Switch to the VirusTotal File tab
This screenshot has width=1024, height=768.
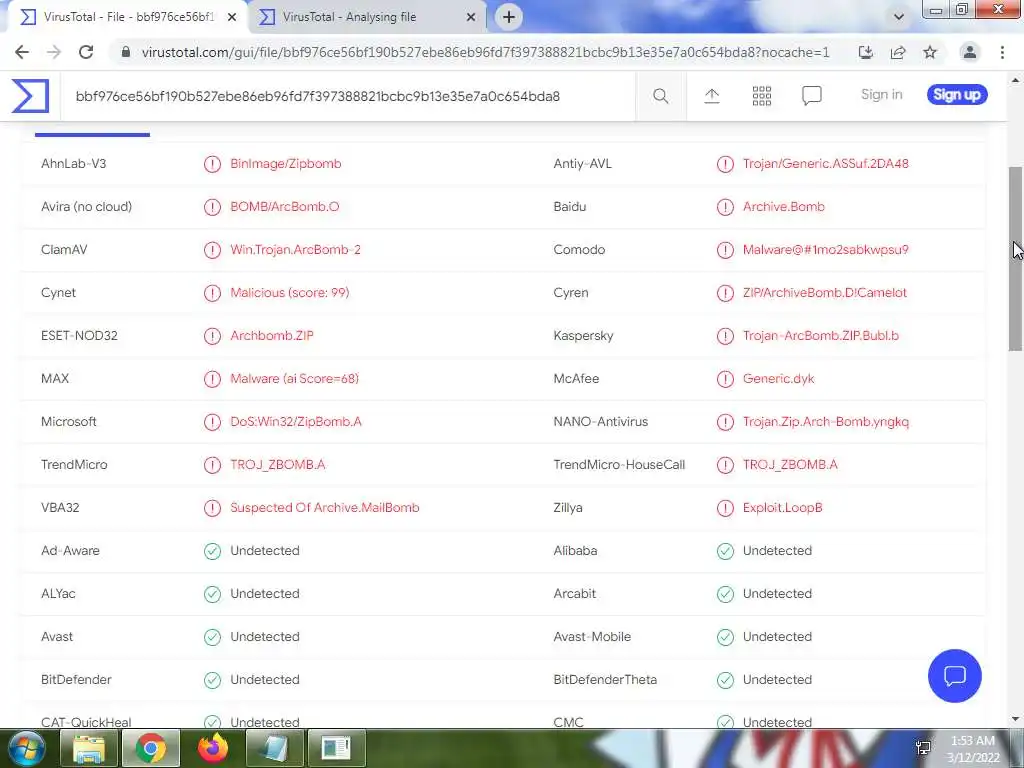[127, 17]
